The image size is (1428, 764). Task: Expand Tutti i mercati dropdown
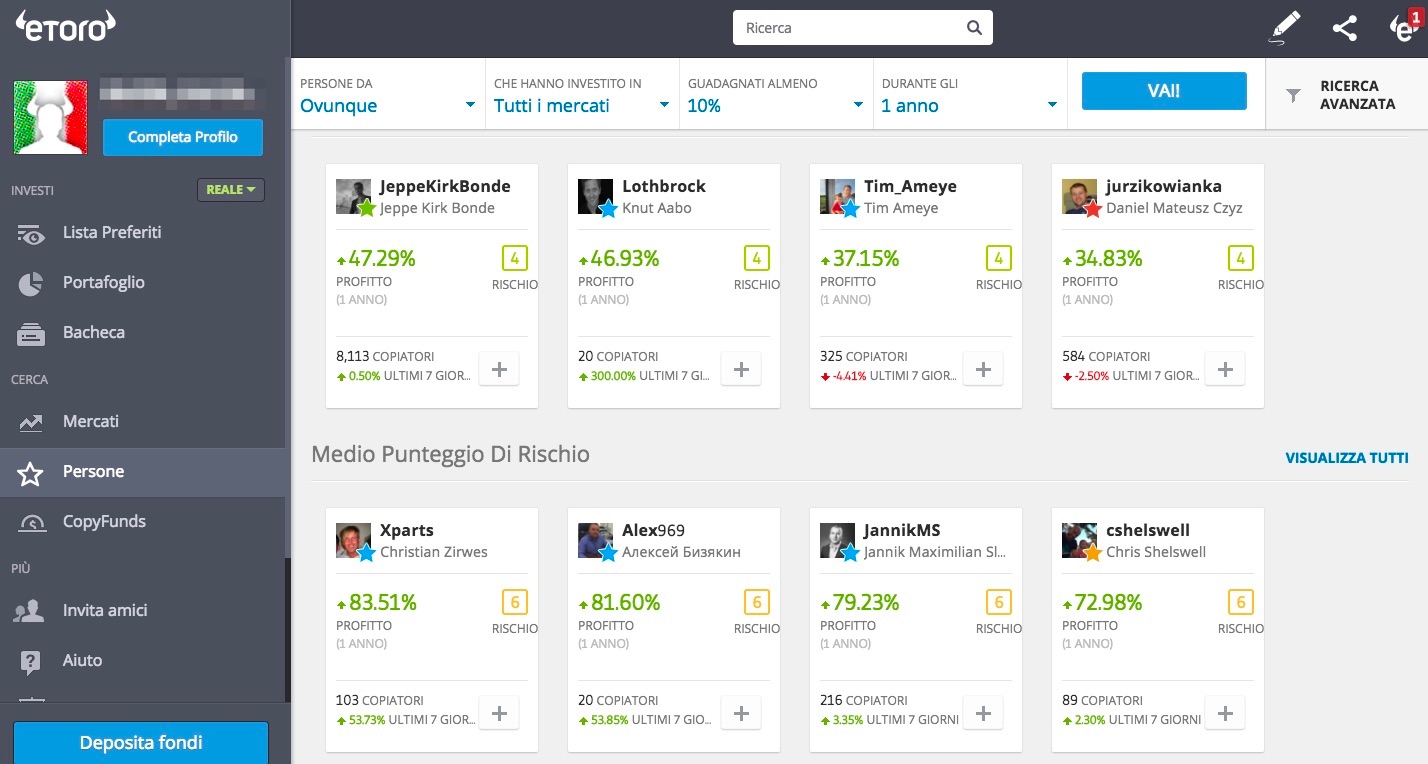[x=581, y=96]
